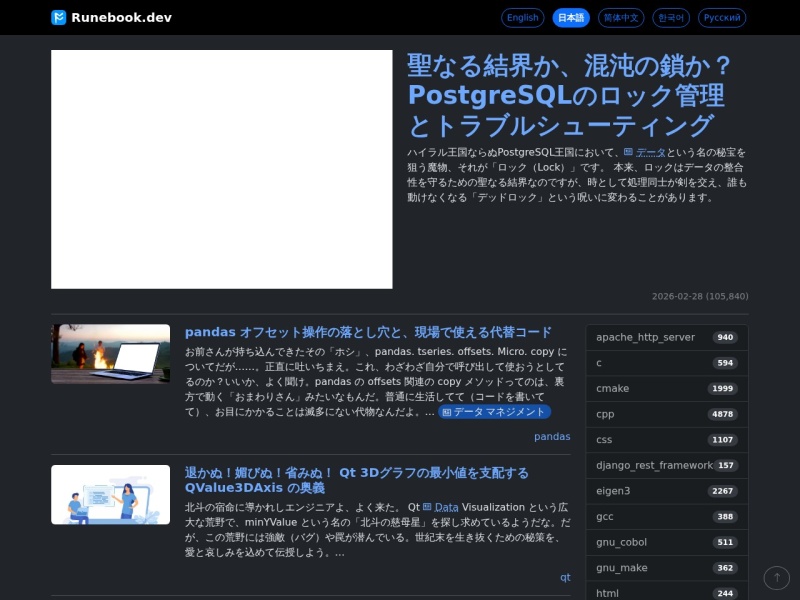Click the 940 count badge
Viewport: 800px width, 600px height.
pyautogui.click(x=725, y=337)
